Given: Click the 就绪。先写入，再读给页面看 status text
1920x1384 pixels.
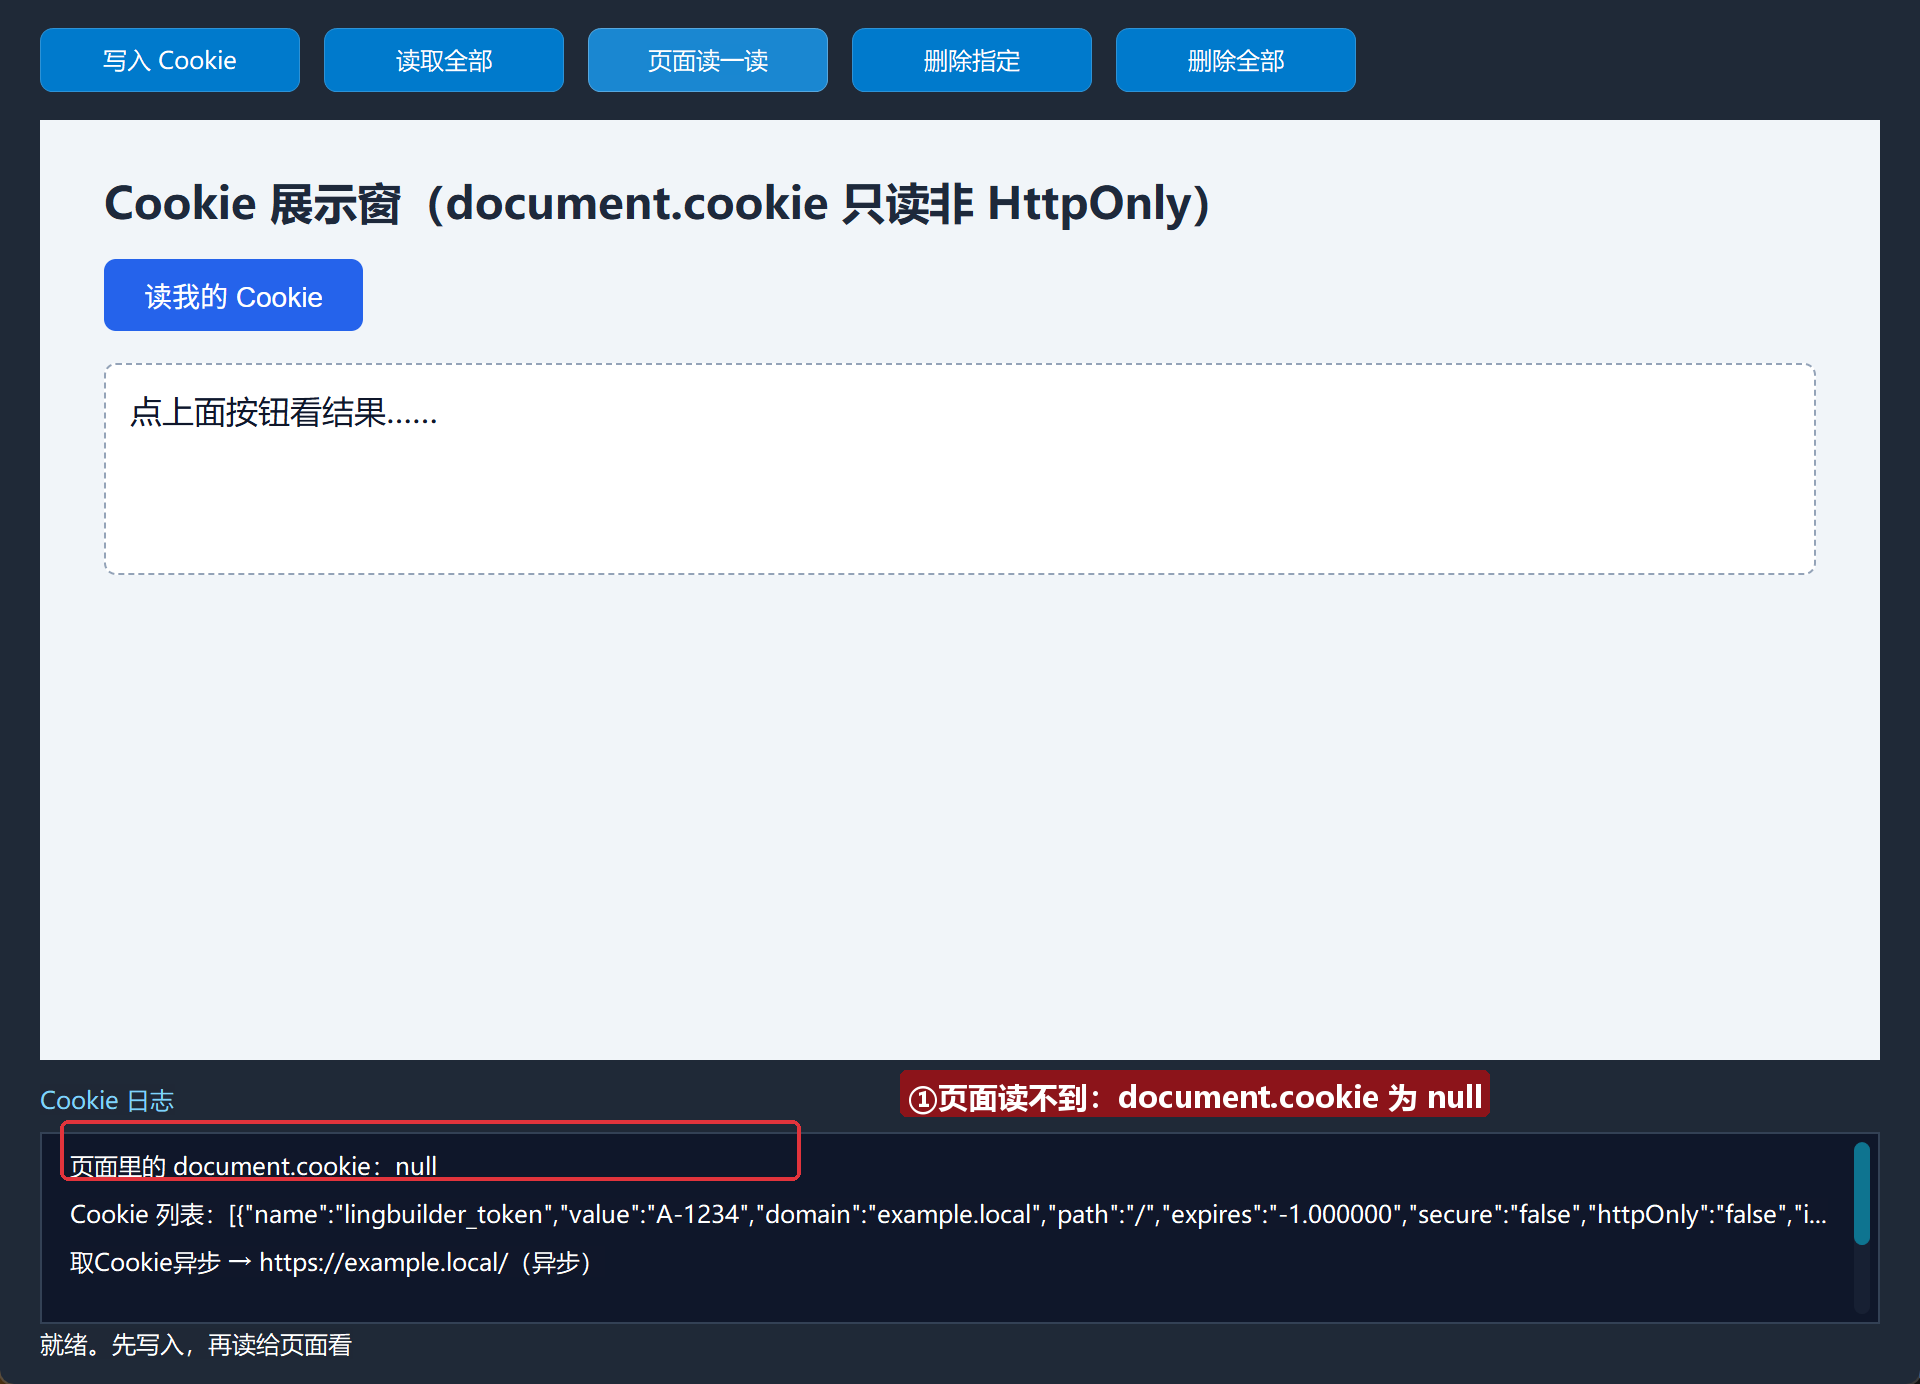Looking at the screenshot, I should pyautogui.click(x=196, y=1345).
